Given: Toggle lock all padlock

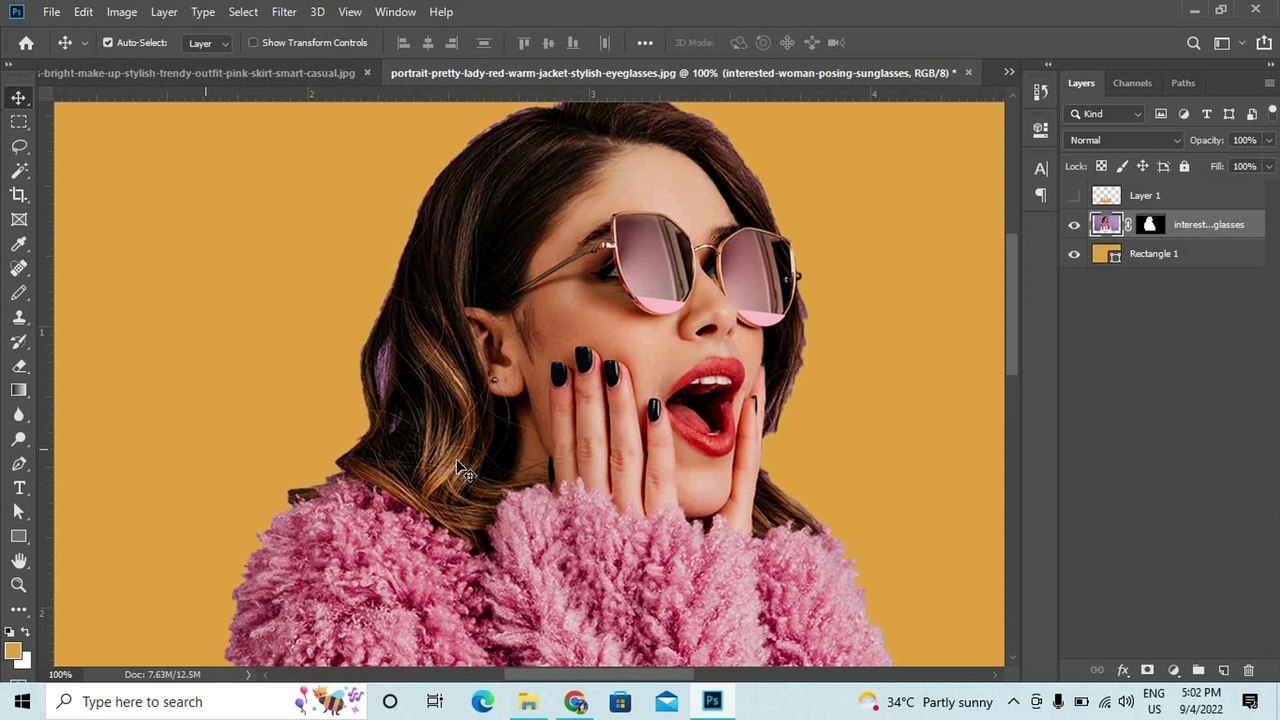Looking at the screenshot, I should 1184,166.
